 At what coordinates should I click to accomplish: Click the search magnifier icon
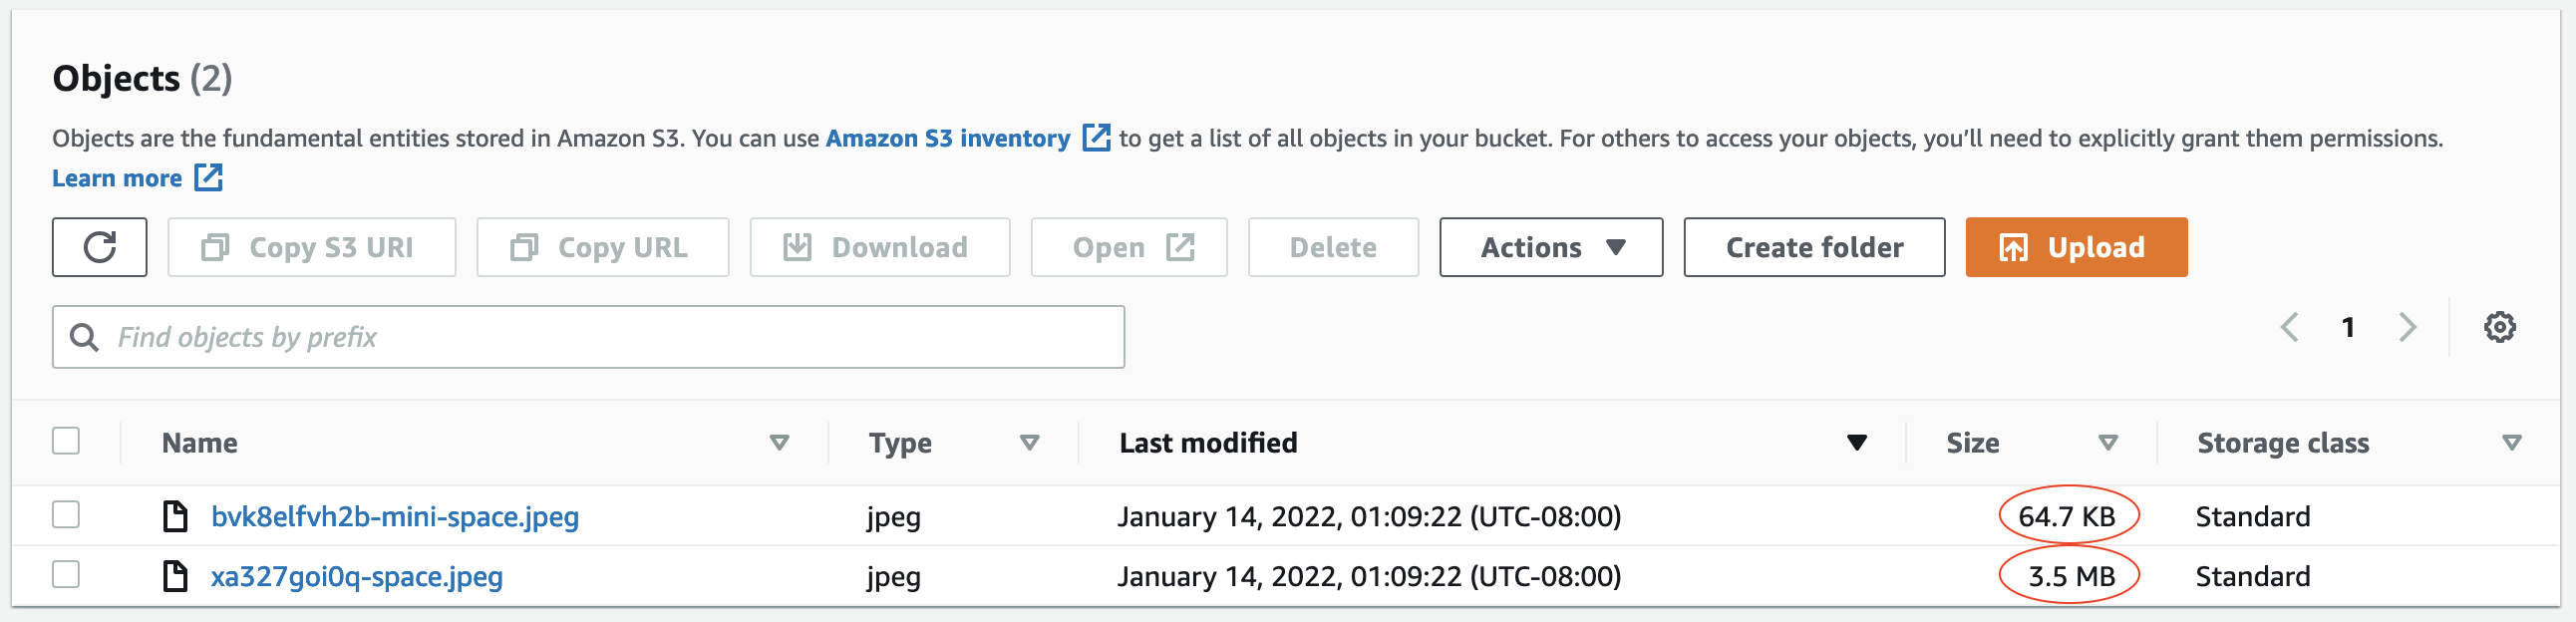(85, 337)
